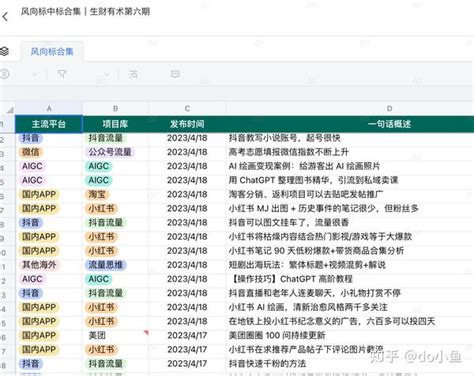Click the 2023/4/17 date in the 抖音快速千粉 row
This screenshot has height=376, width=474.
pos(187,363)
